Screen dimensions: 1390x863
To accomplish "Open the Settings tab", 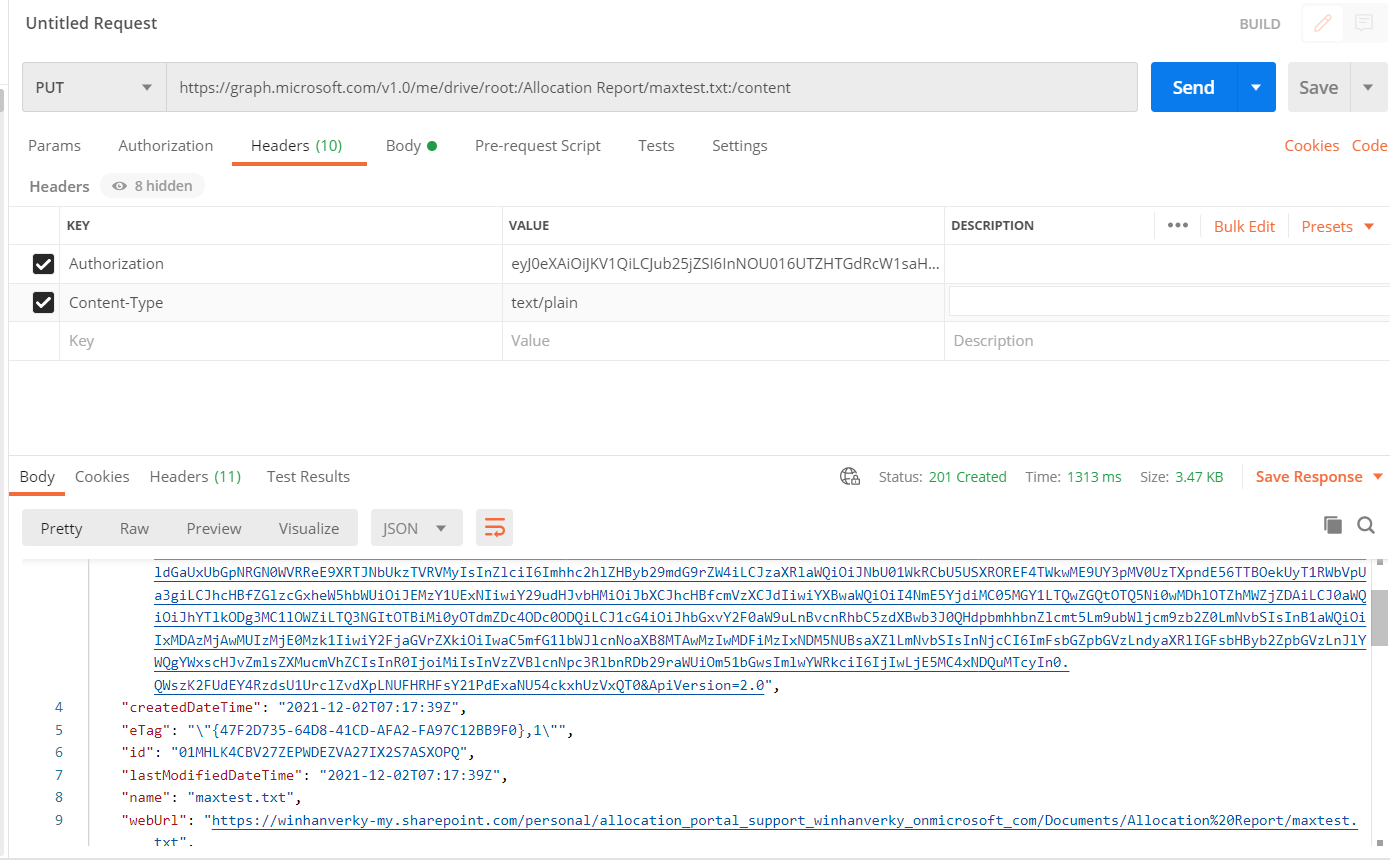I will tap(740, 146).
